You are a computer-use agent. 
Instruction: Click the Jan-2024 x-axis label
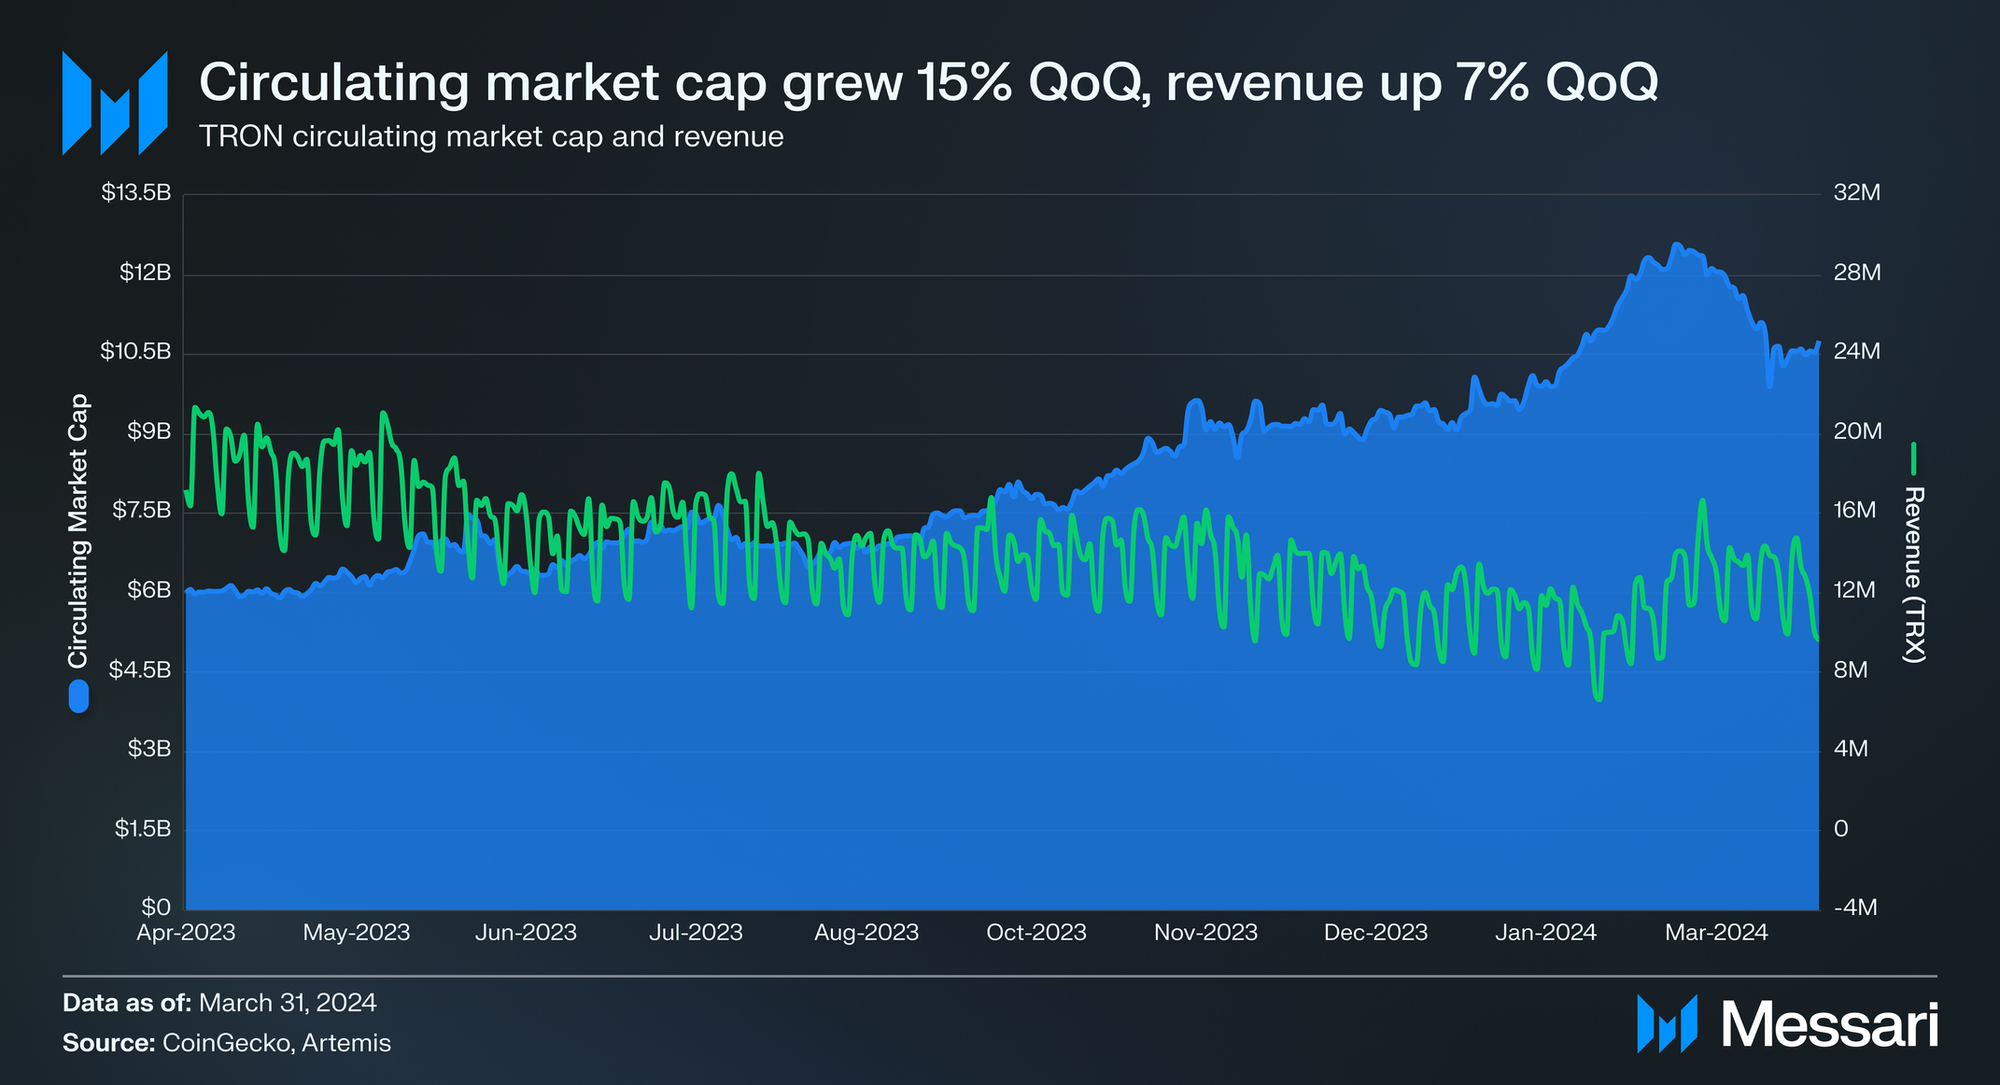point(1545,933)
